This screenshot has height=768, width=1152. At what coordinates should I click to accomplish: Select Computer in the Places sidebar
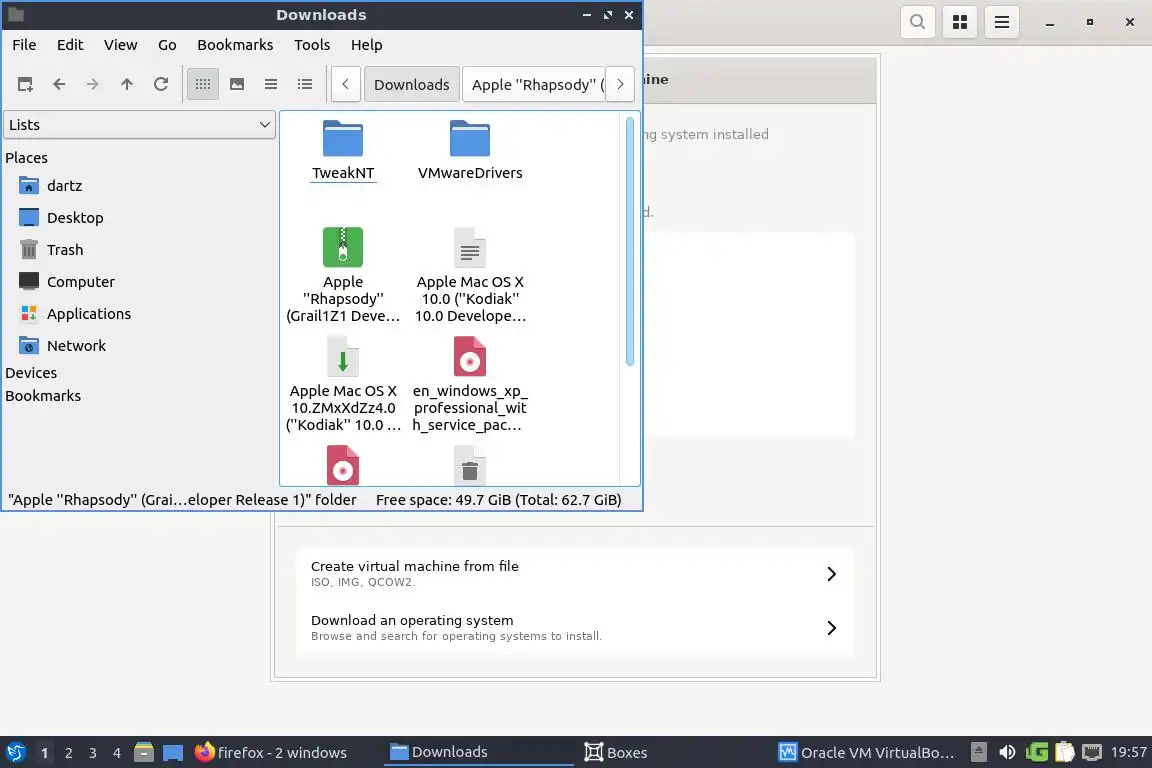tap(81, 281)
